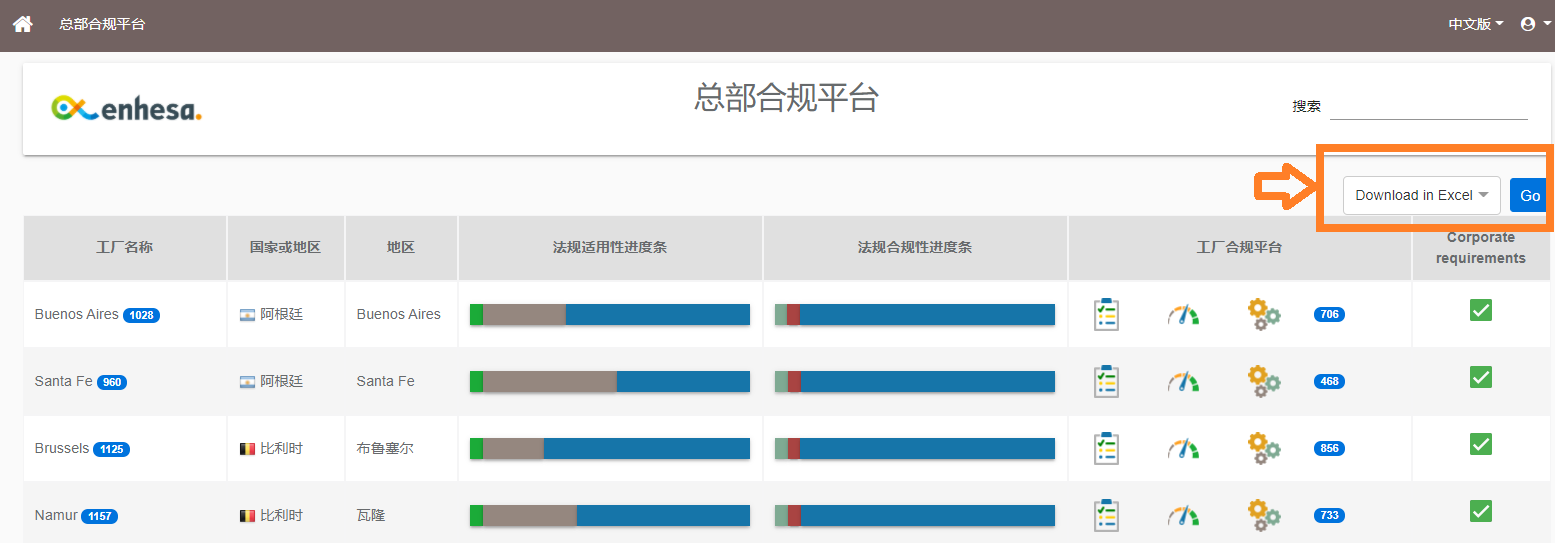Viewport: 1555px width, 547px height.
Task: Toggle Corporate requirements checkbox for Santa Fe
Action: click(1481, 377)
